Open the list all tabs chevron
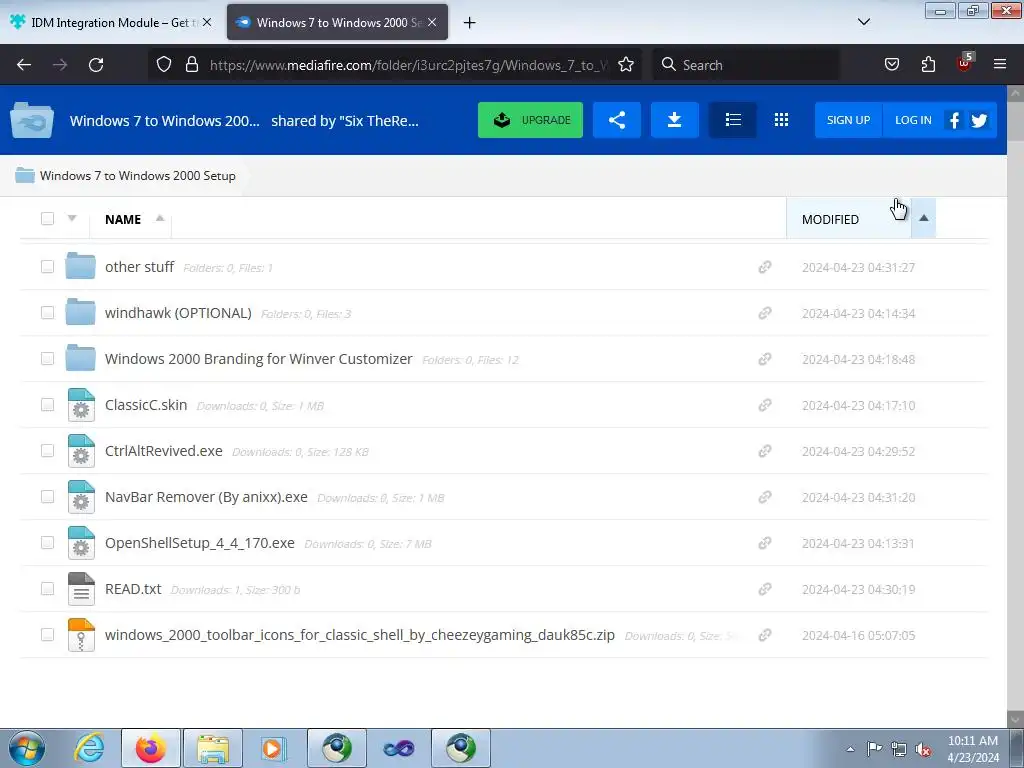 (x=863, y=22)
